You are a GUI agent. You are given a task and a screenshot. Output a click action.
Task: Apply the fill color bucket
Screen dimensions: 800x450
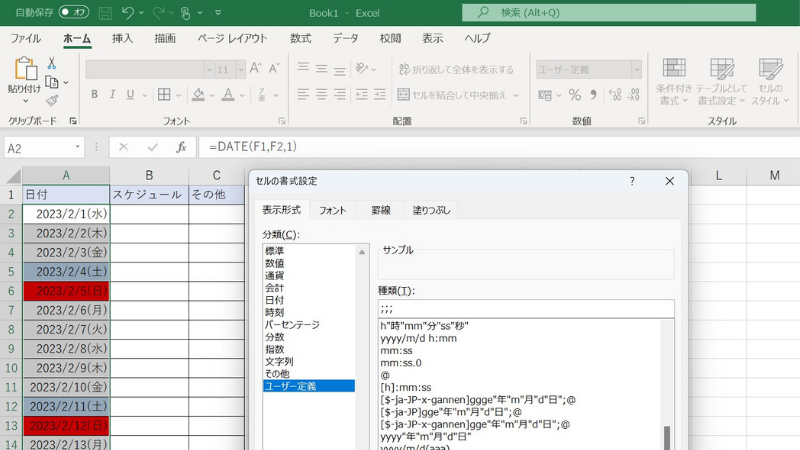198,94
